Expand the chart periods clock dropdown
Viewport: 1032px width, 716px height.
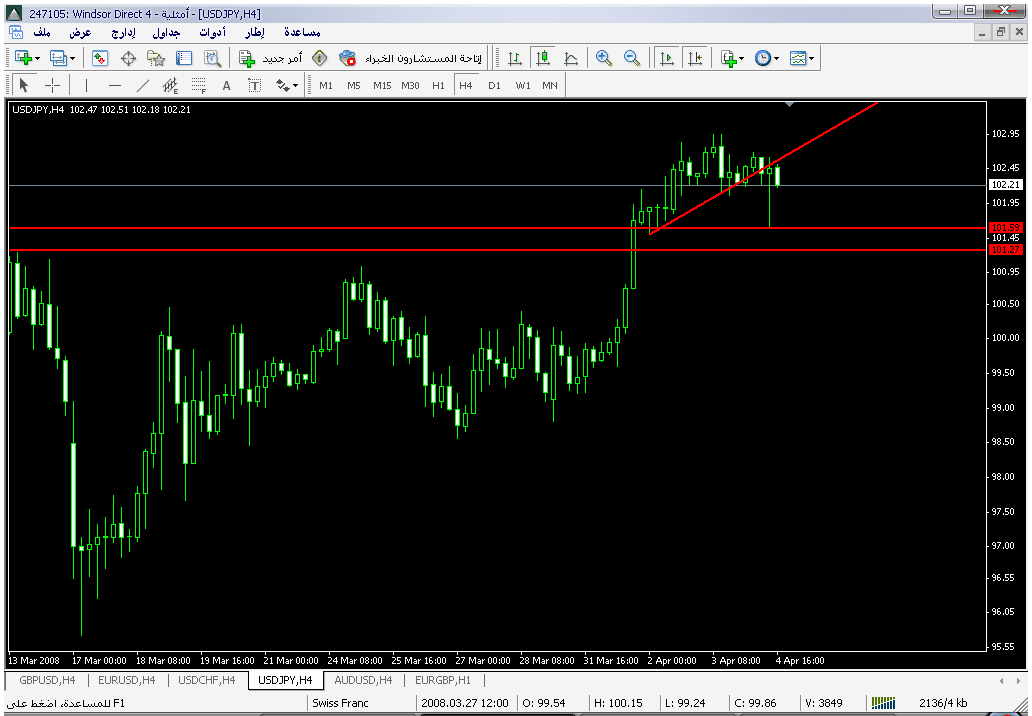click(x=767, y=58)
